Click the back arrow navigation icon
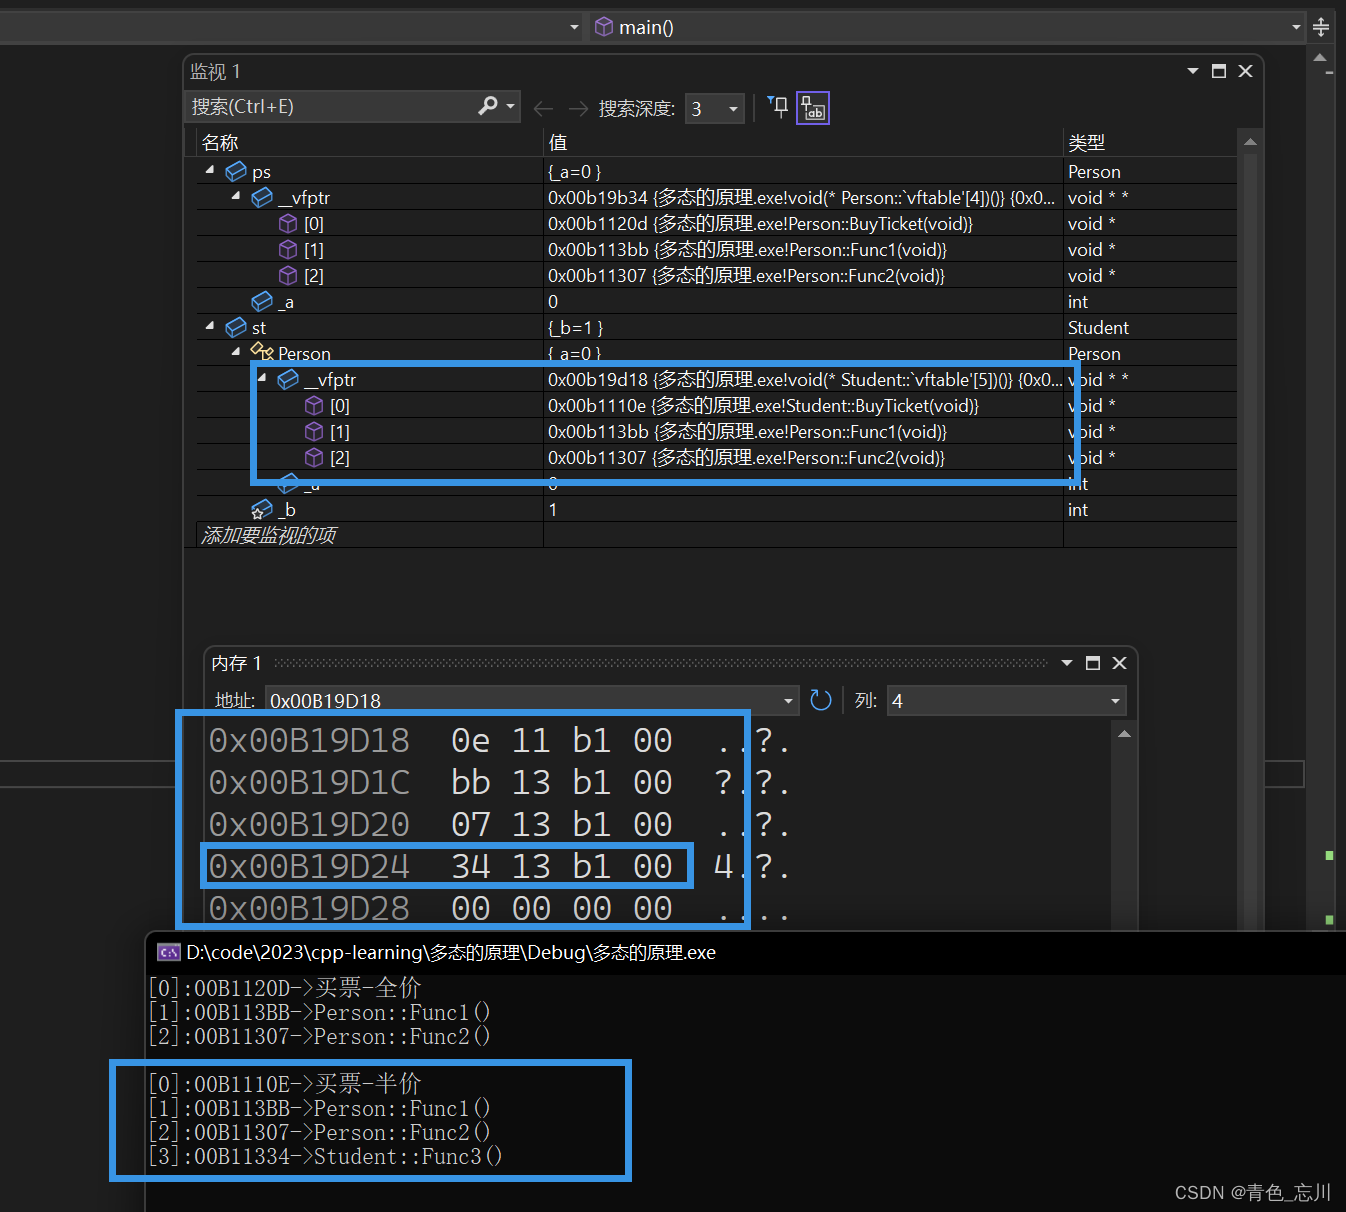The image size is (1346, 1212). point(543,108)
